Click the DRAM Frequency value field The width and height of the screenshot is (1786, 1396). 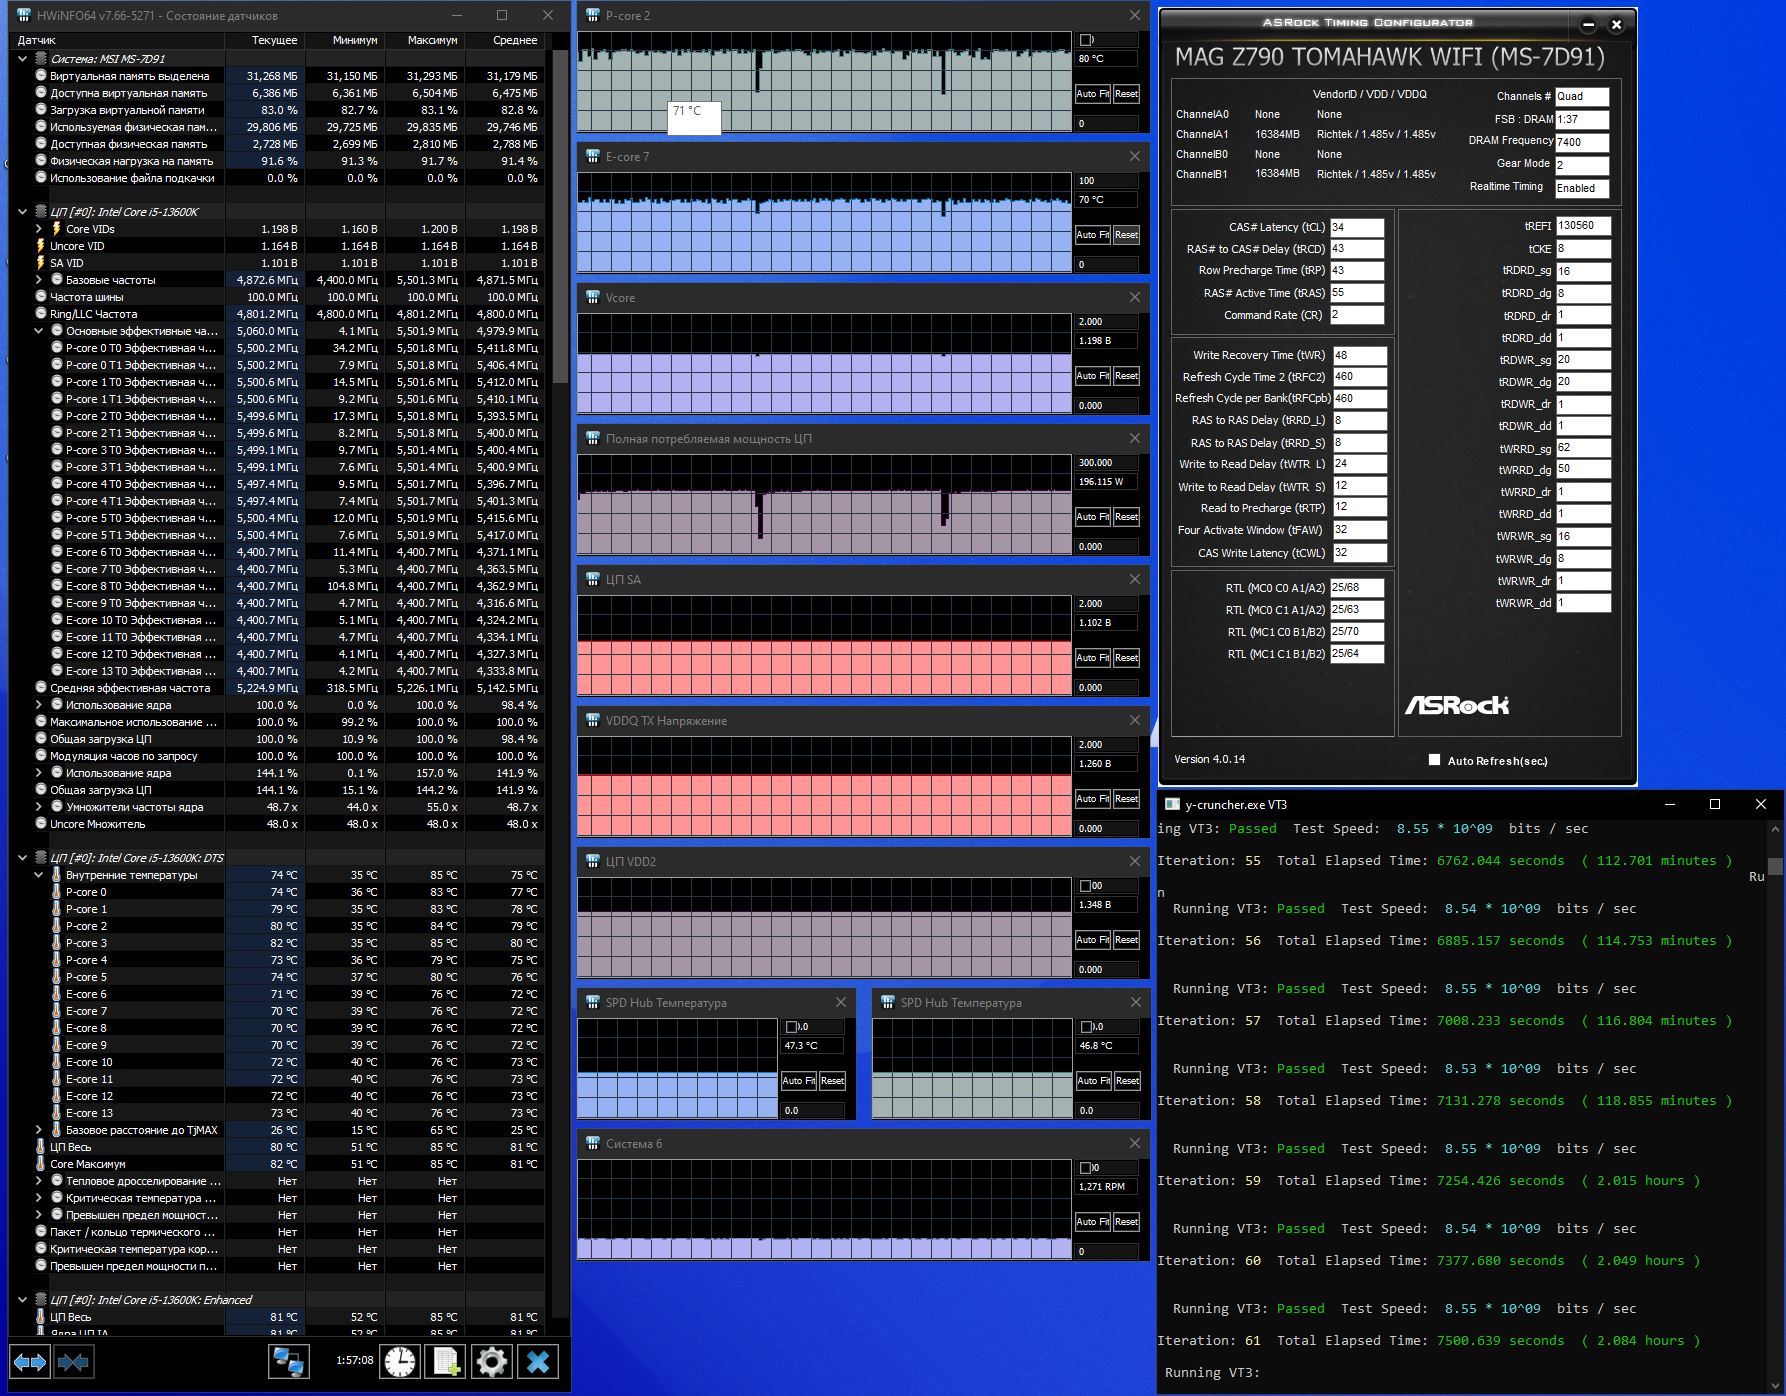pos(1582,142)
